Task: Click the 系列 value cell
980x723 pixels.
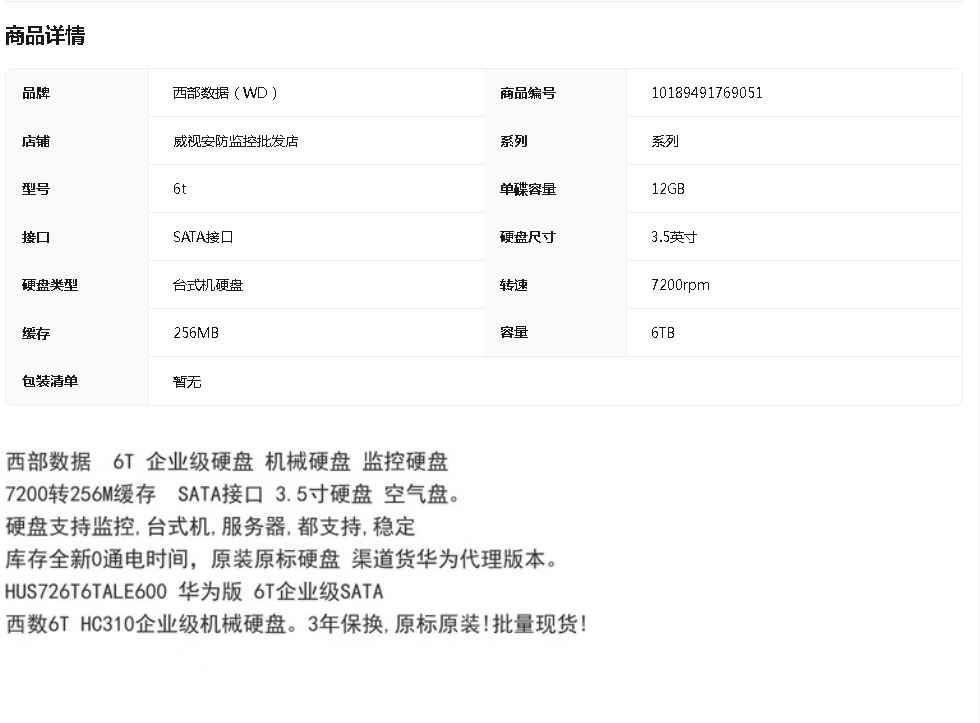Action: click(x=794, y=141)
